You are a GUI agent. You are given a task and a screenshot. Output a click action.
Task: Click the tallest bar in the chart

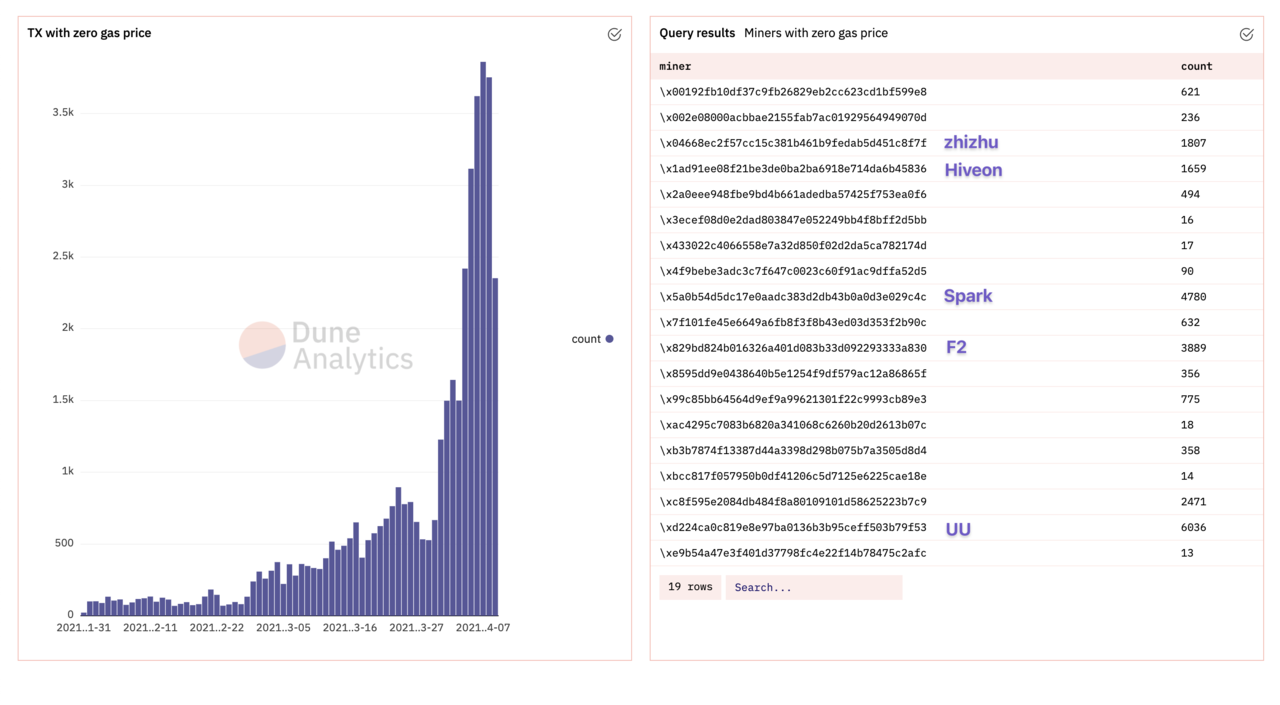[483, 340]
